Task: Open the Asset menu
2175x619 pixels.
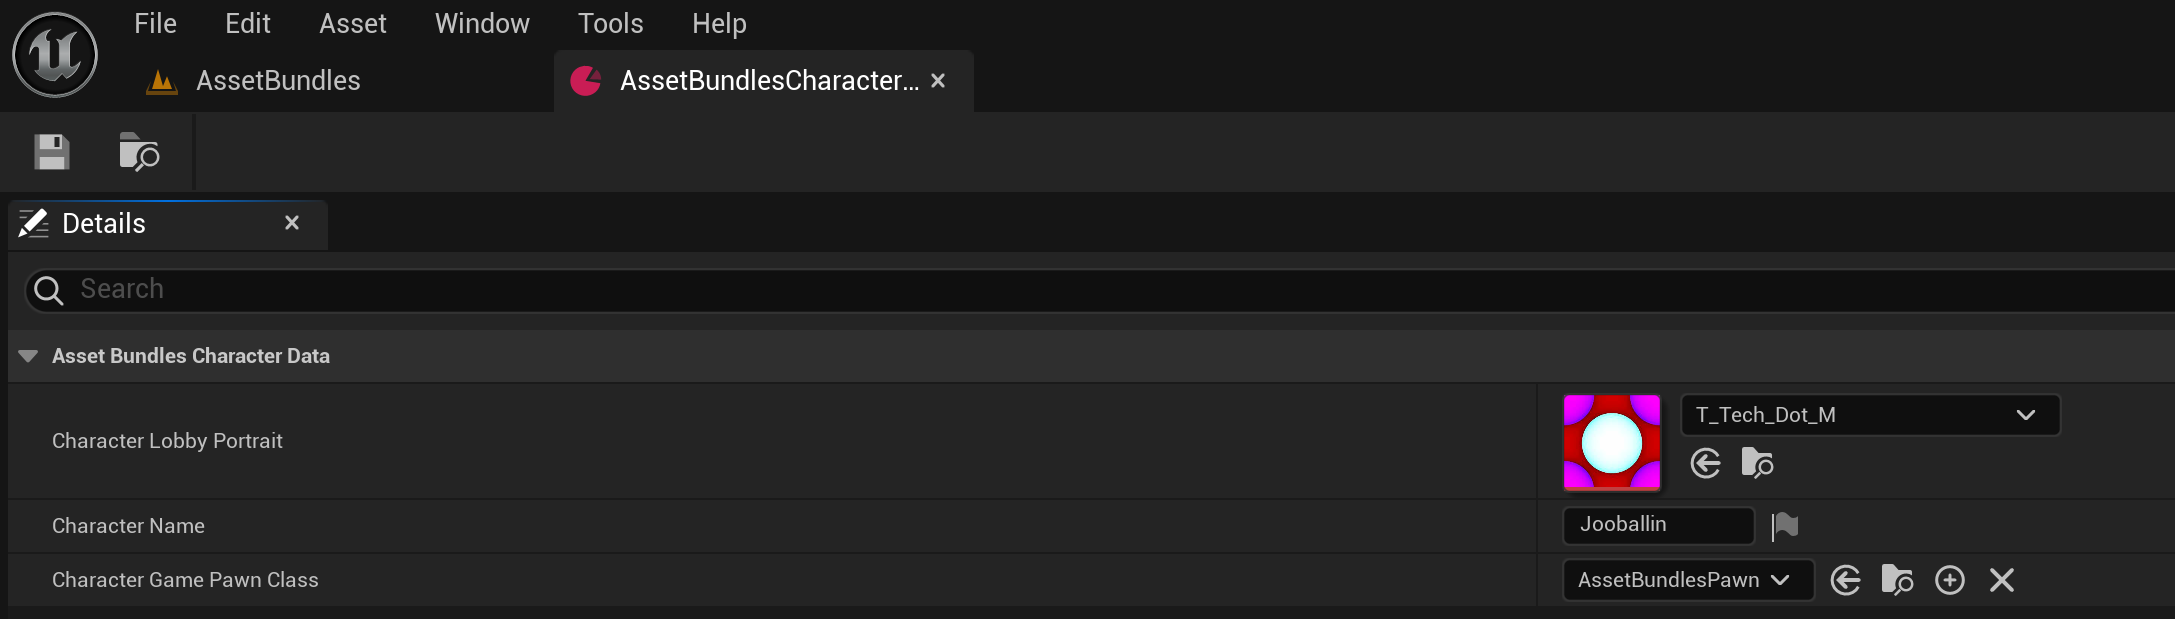Action: [x=352, y=22]
